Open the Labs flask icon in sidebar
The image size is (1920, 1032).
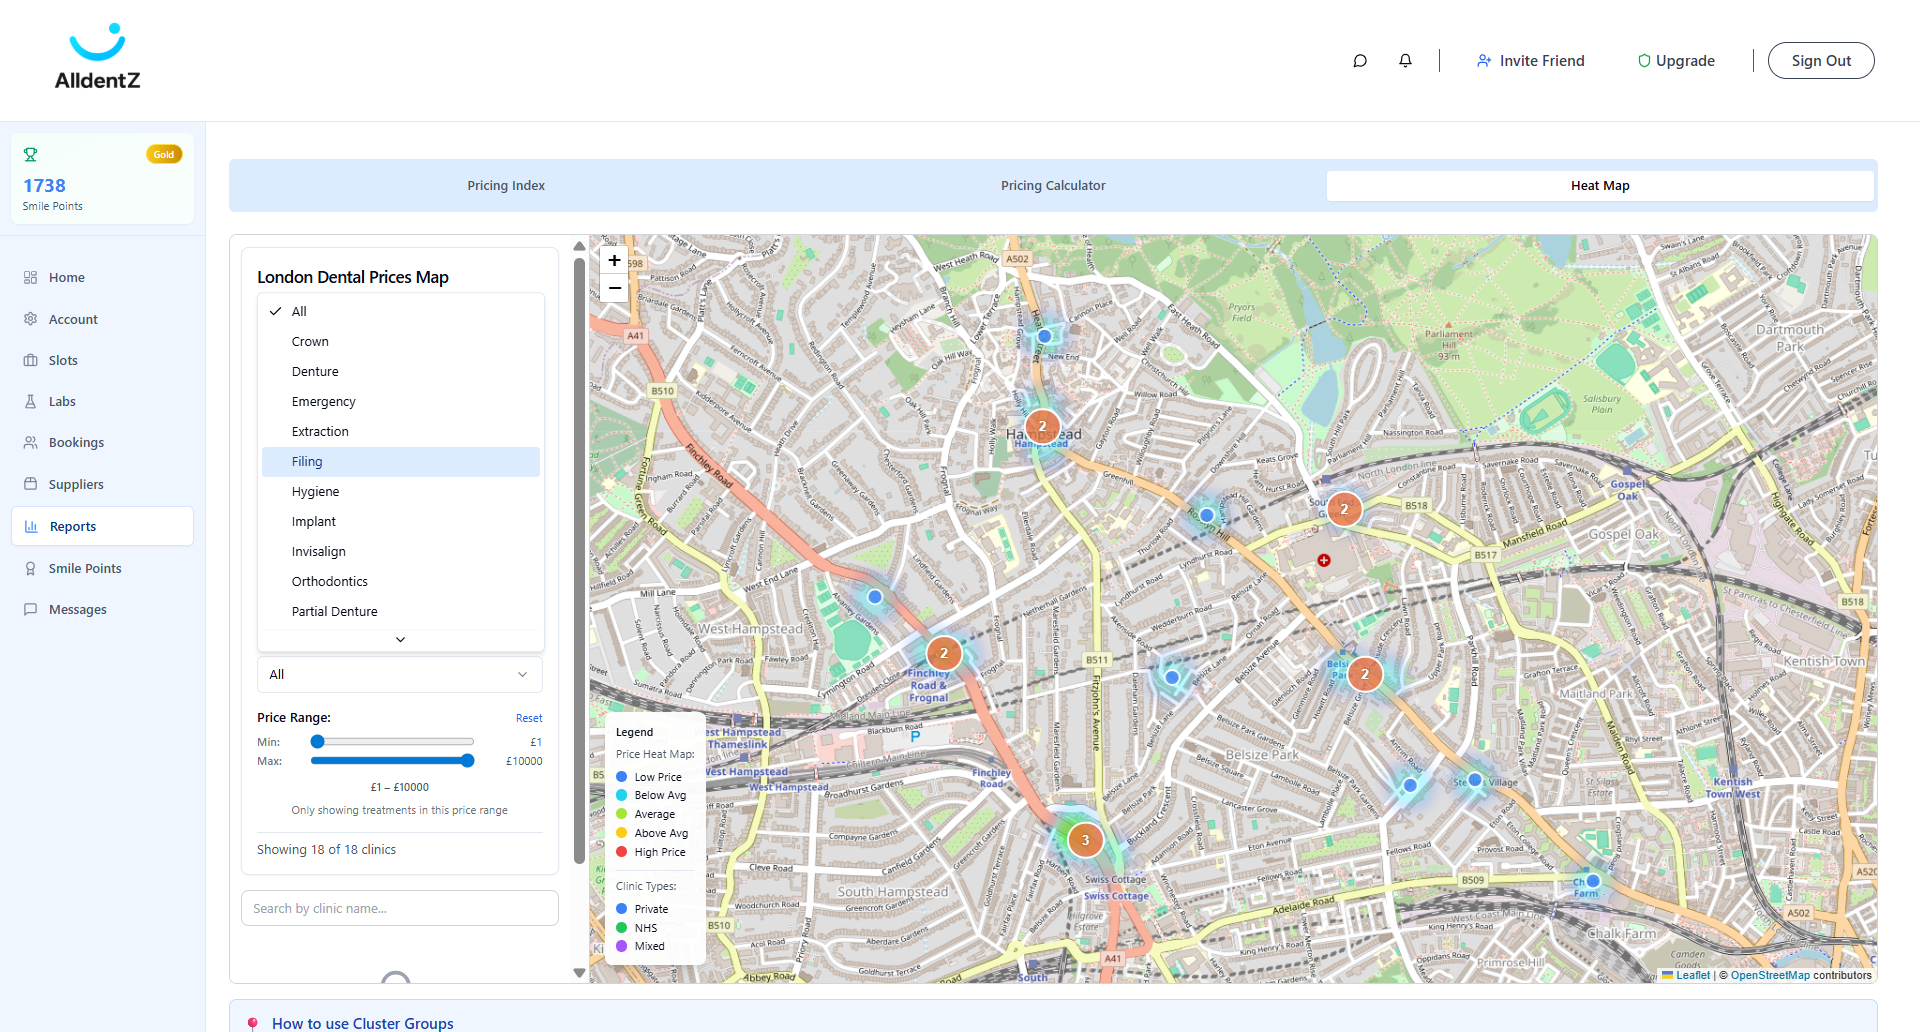31,401
